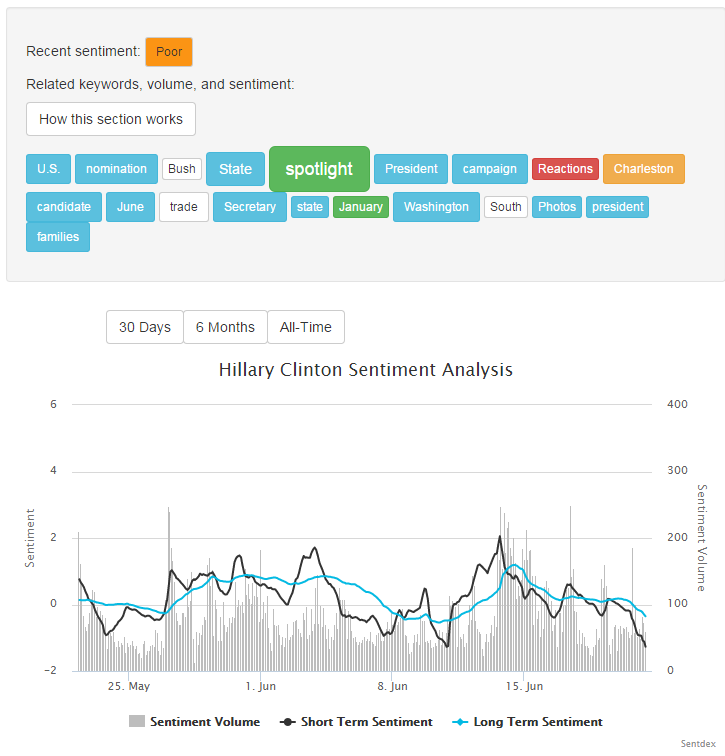Viewport: 725px width, 756px height.
Task: Select the capitalized President keyword tag
Action: coord(411,169)
